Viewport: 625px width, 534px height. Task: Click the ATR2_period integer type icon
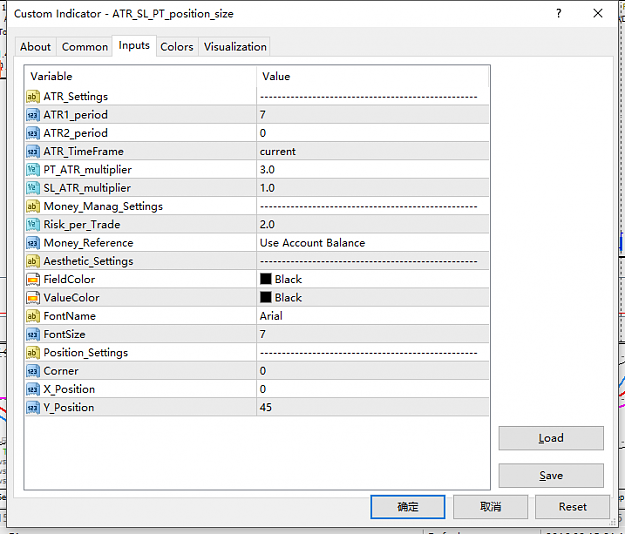[33, 133]
